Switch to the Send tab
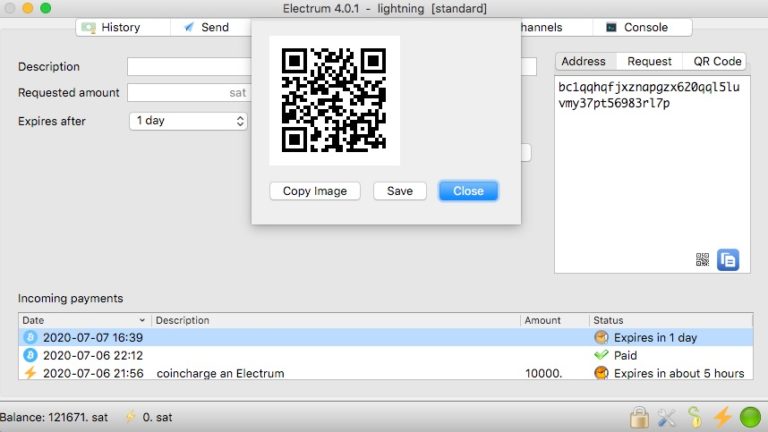Image resolution: width=768 pixels, height=432 pixels. point(211,27)
